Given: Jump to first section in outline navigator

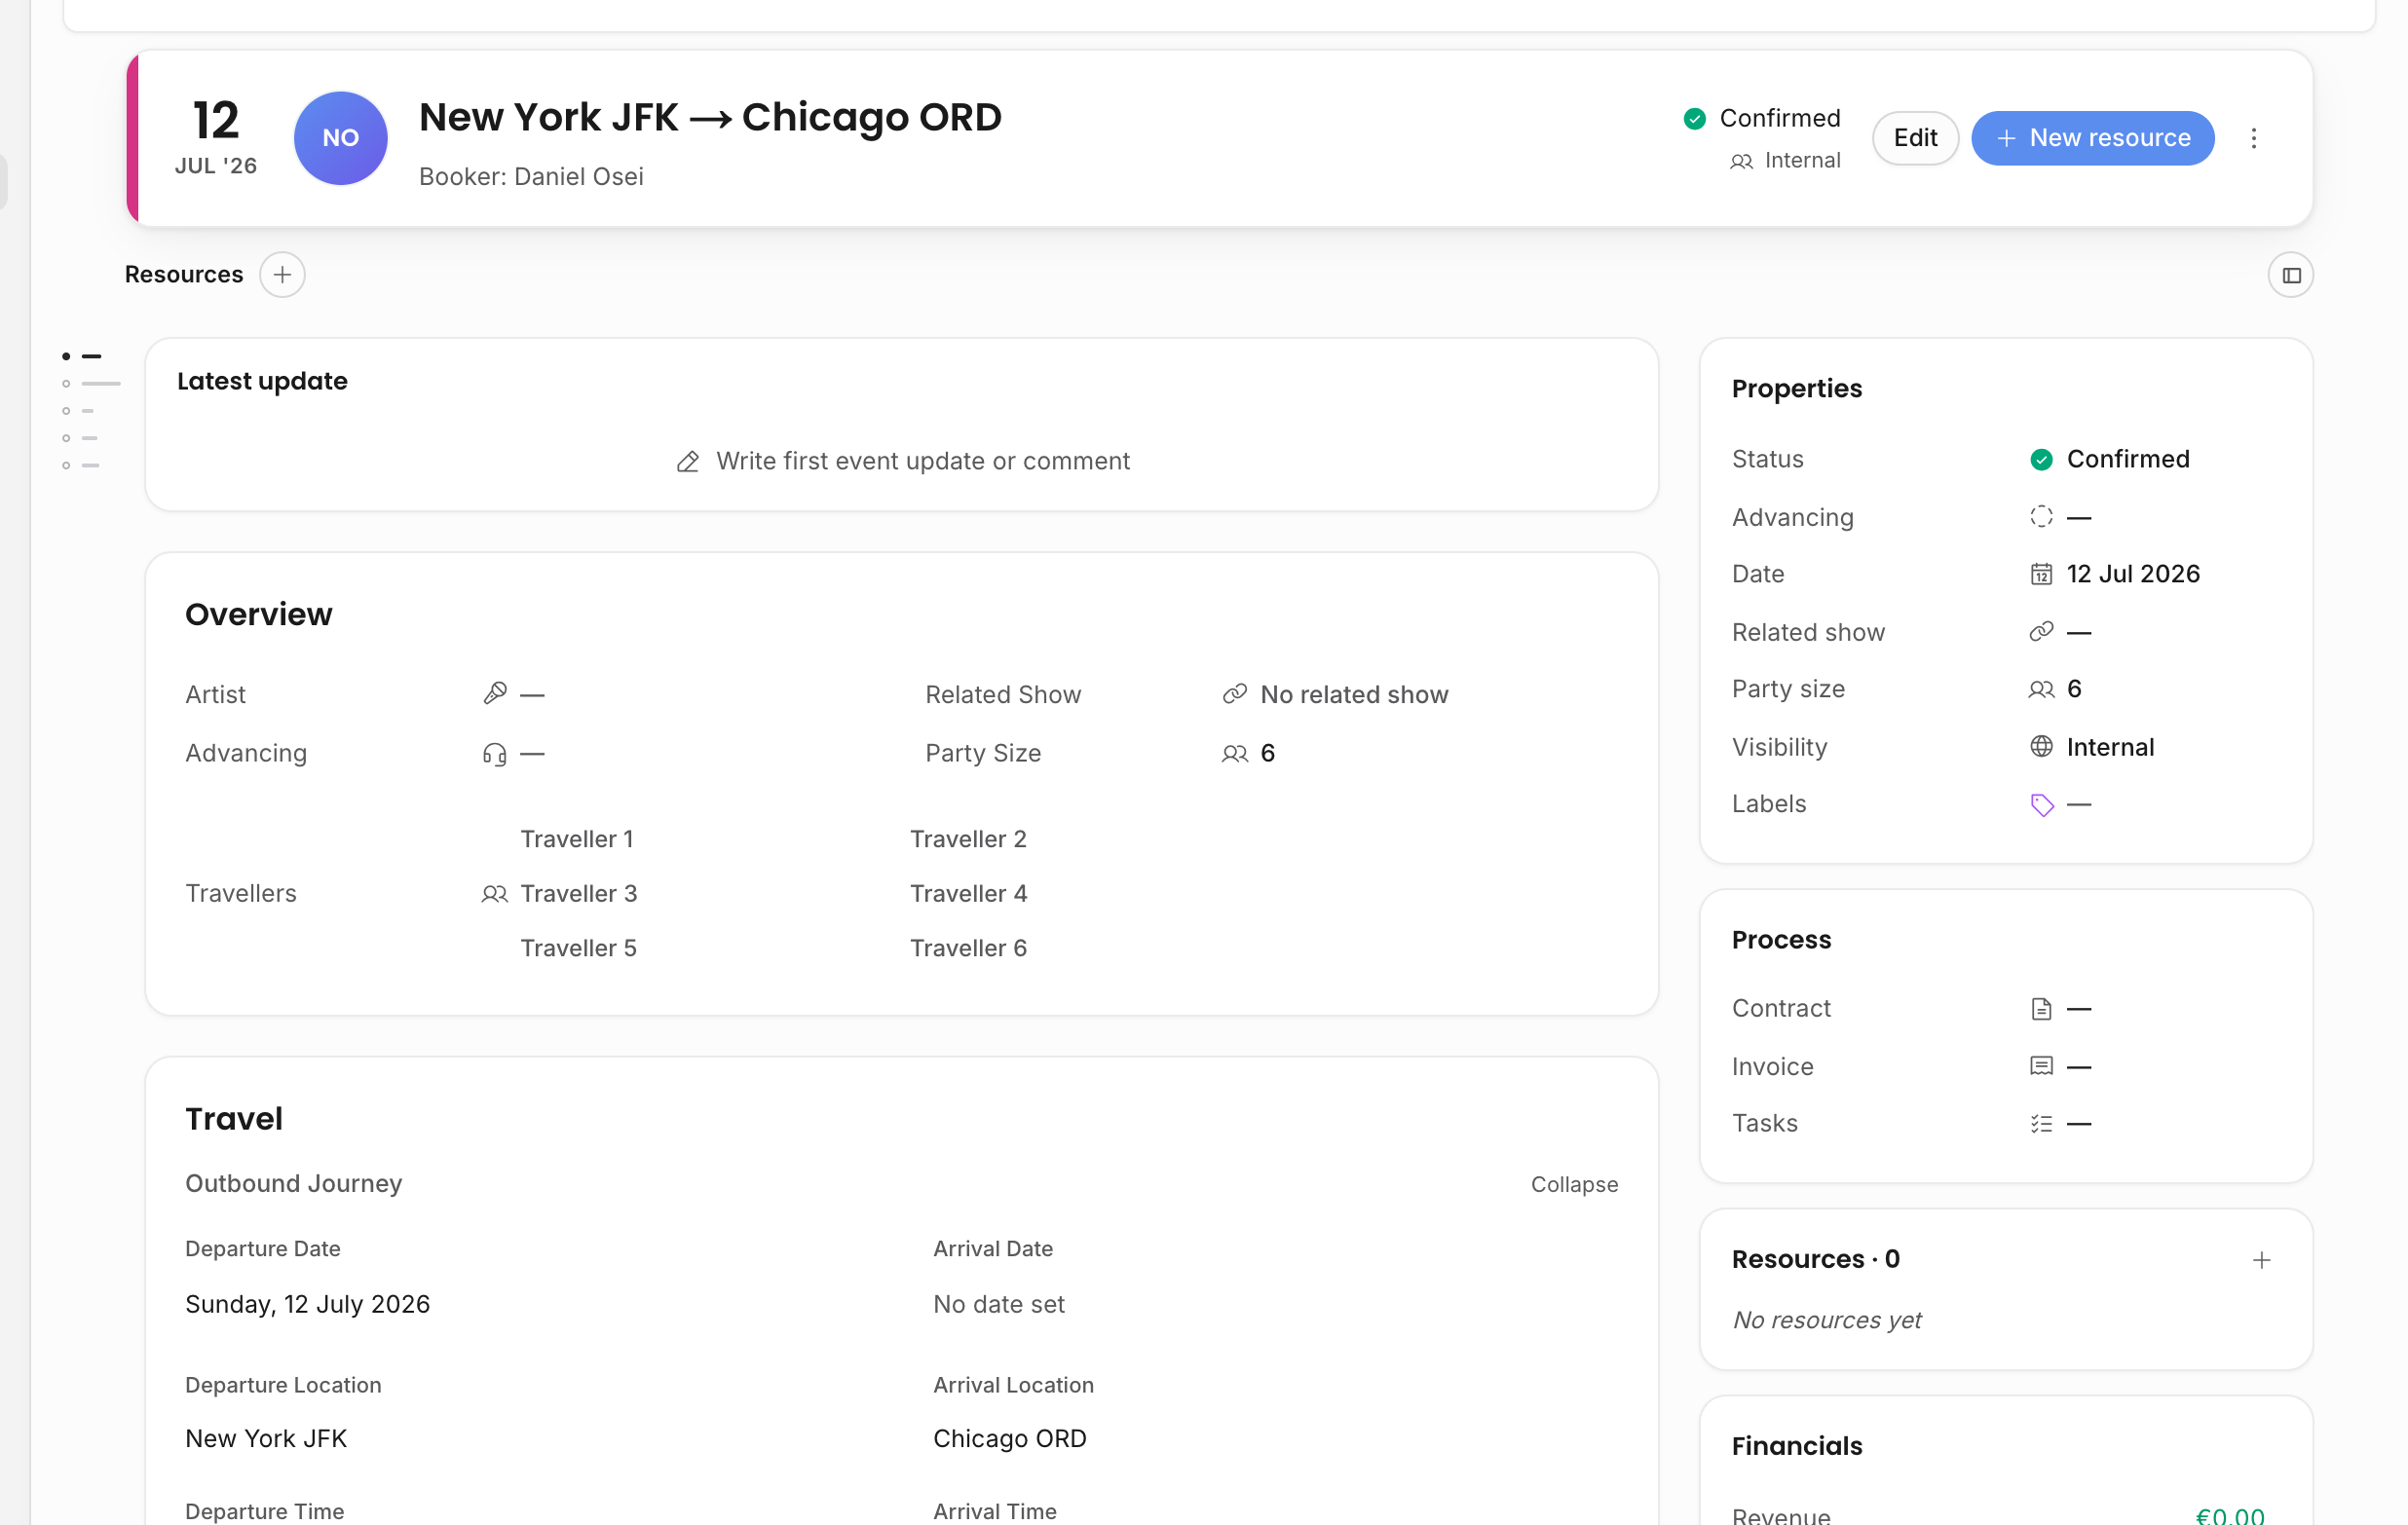Looking at the screenshot, I should click(x=82, y=356).
